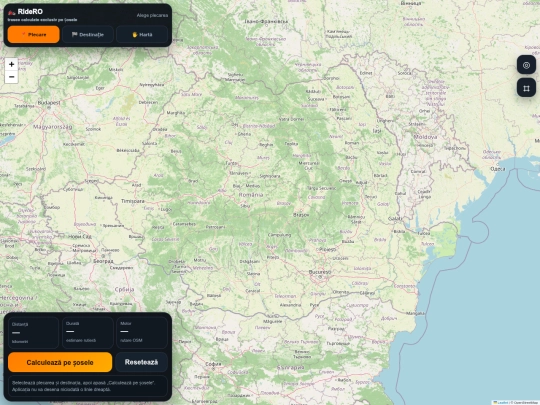This screenshot has height=405, width=540.
Task: Click the Alege plecarea status text
Action: tap(152, 15)
